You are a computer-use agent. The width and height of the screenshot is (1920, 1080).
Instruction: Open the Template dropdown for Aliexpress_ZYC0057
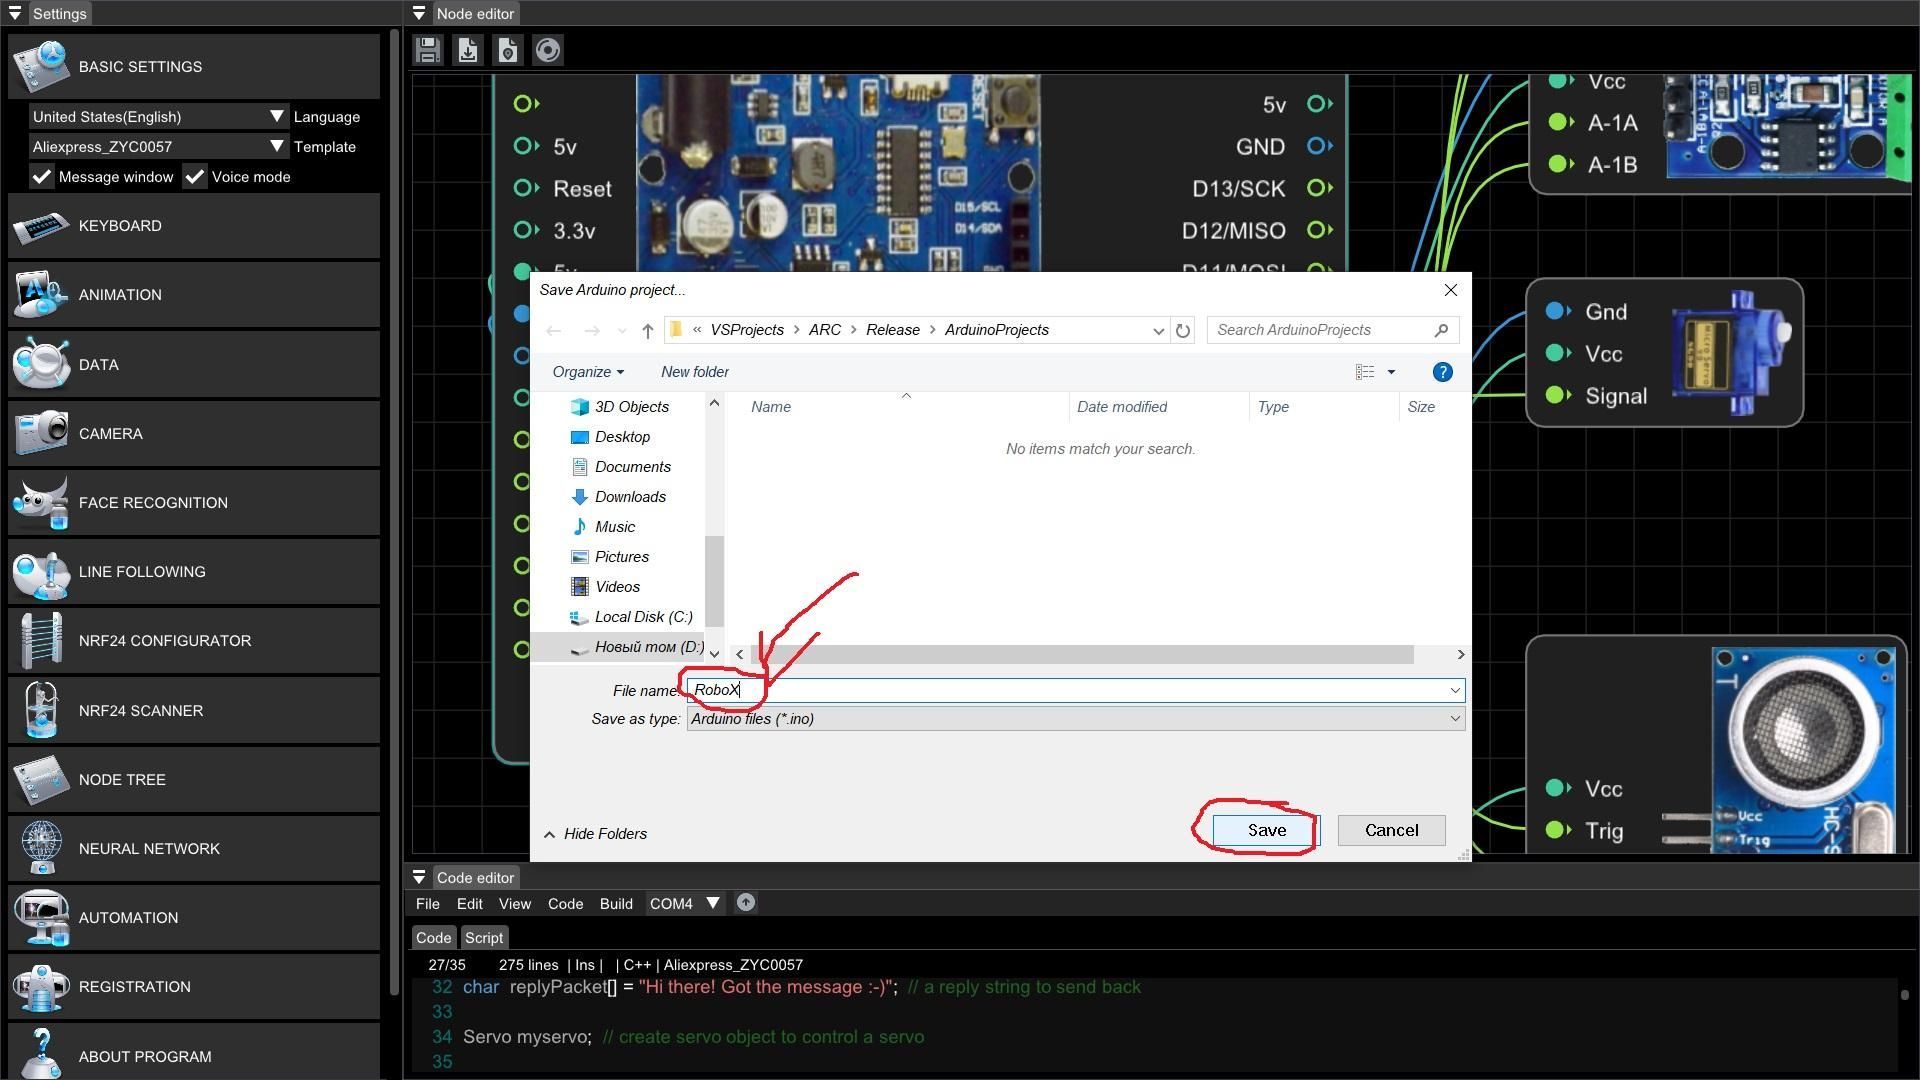point(277,146)
